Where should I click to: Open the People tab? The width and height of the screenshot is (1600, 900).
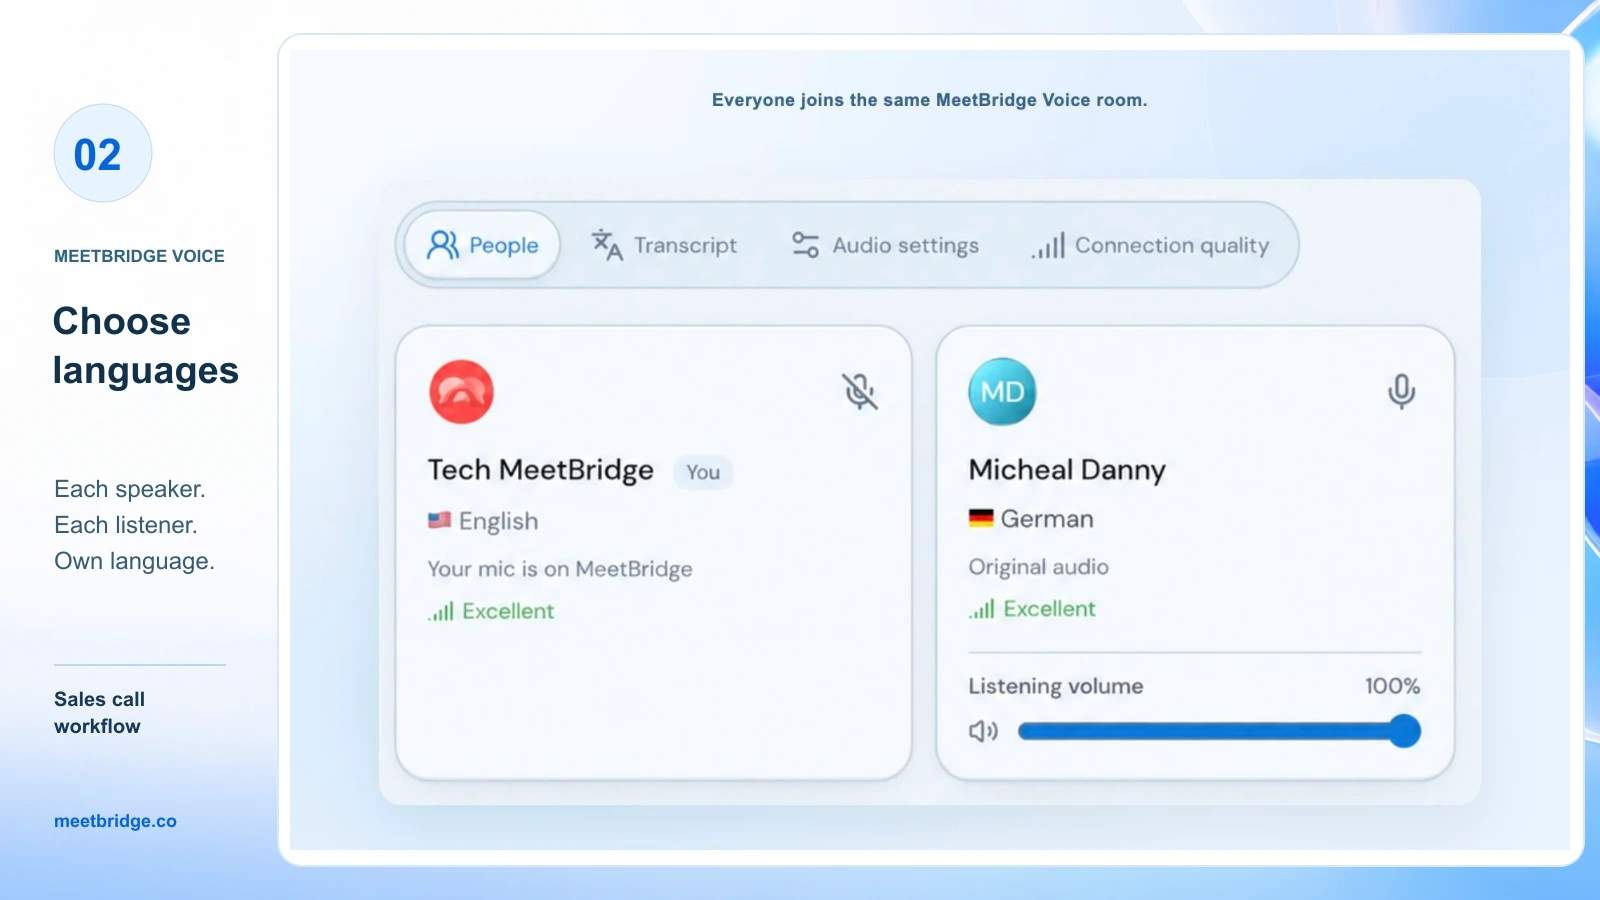[x=483, y=245]
